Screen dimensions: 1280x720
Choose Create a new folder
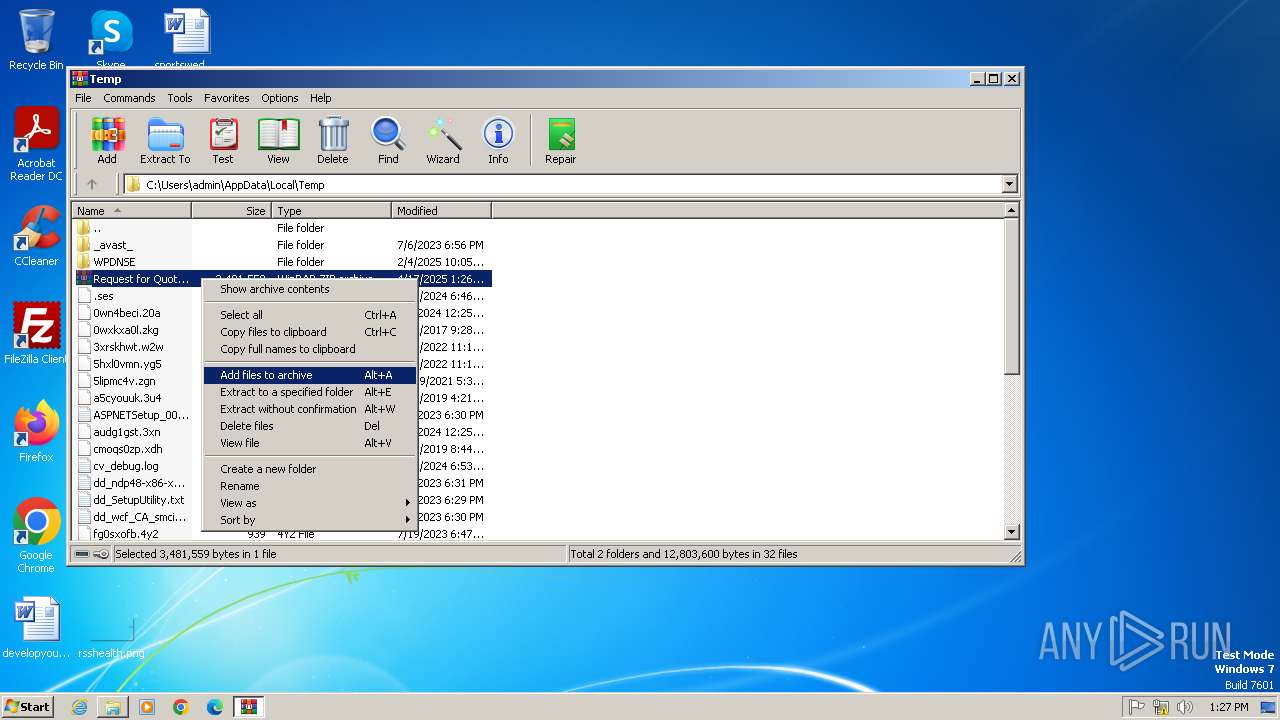point(310,469)
